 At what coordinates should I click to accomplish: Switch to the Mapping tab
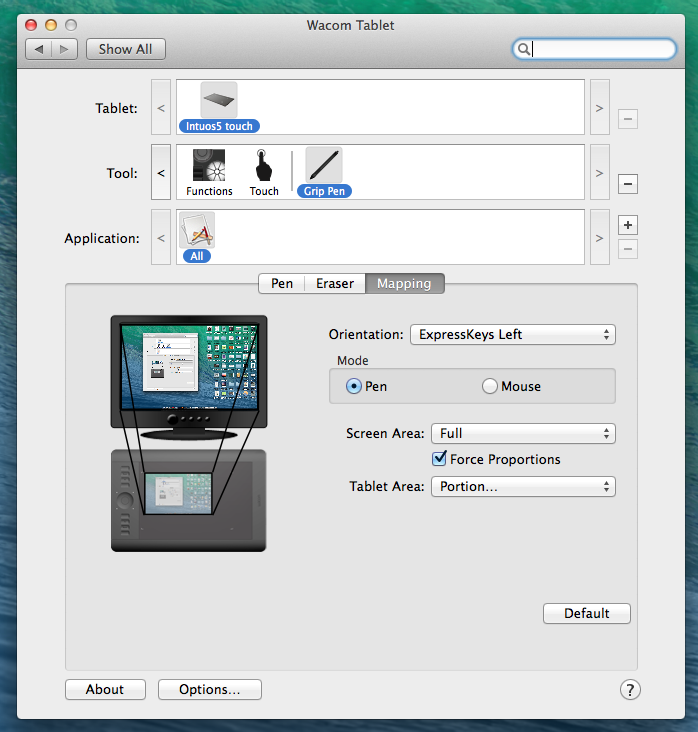[404, 283]
